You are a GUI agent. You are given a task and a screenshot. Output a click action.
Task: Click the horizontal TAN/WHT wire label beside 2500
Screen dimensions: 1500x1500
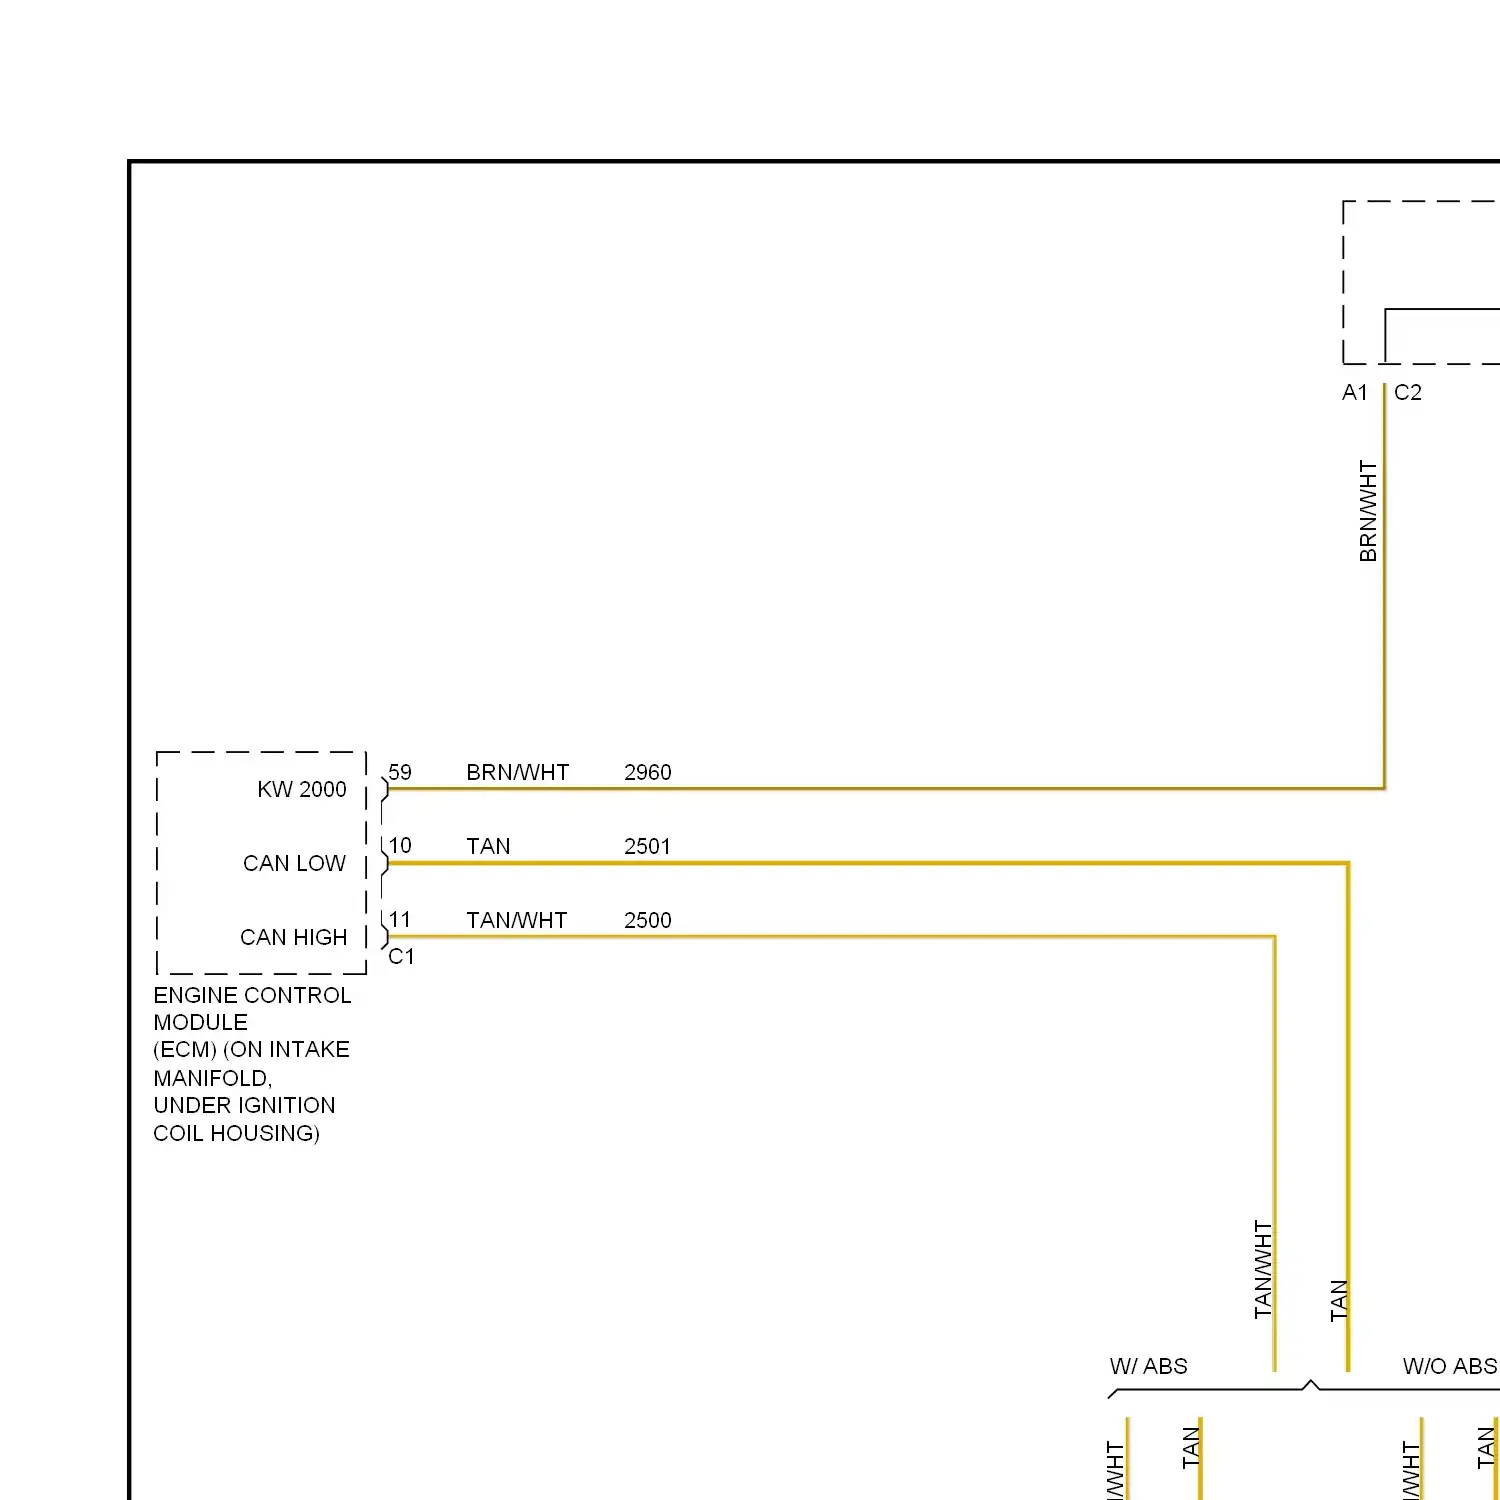(x=517, y=920)
